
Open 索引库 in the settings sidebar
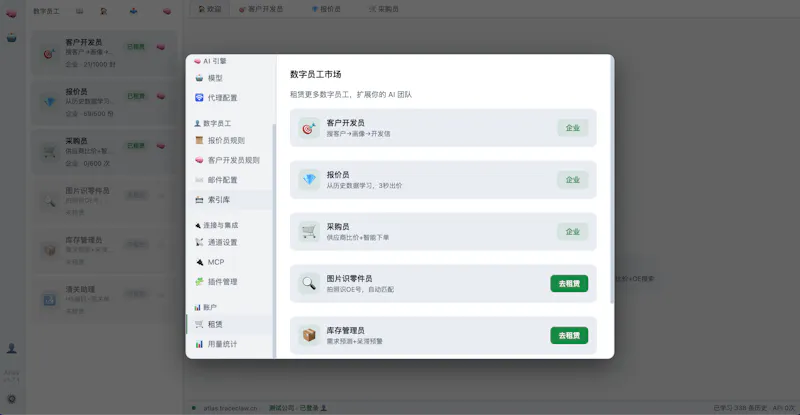click(229, 200)
